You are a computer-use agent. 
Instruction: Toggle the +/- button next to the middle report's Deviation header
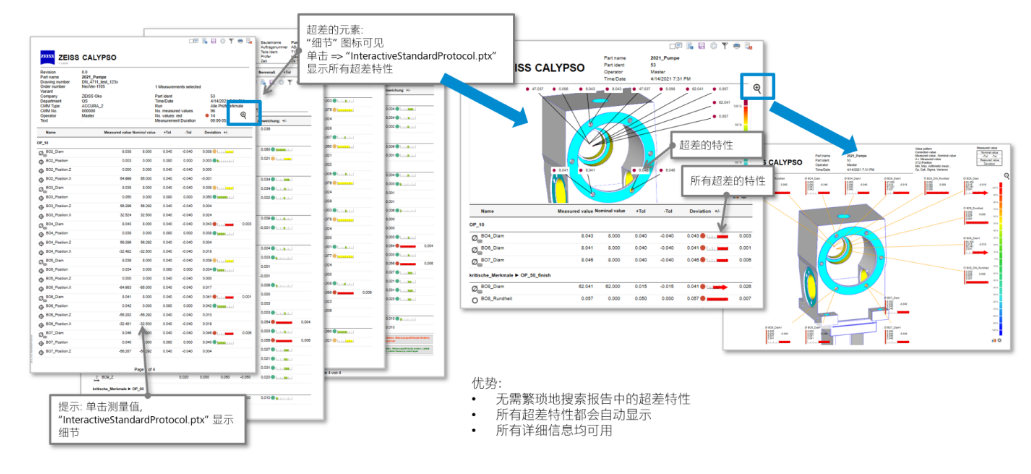(x=717, y=211)
